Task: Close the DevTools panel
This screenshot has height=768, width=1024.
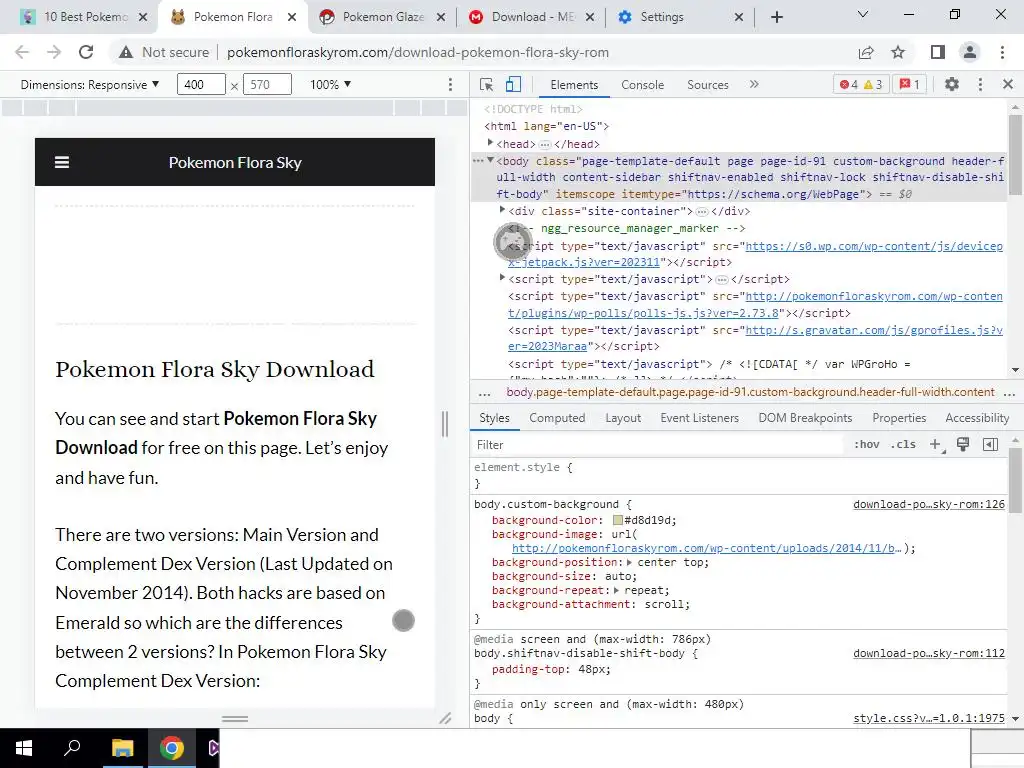Action: pyautogui.click(x=1008, y=84)
